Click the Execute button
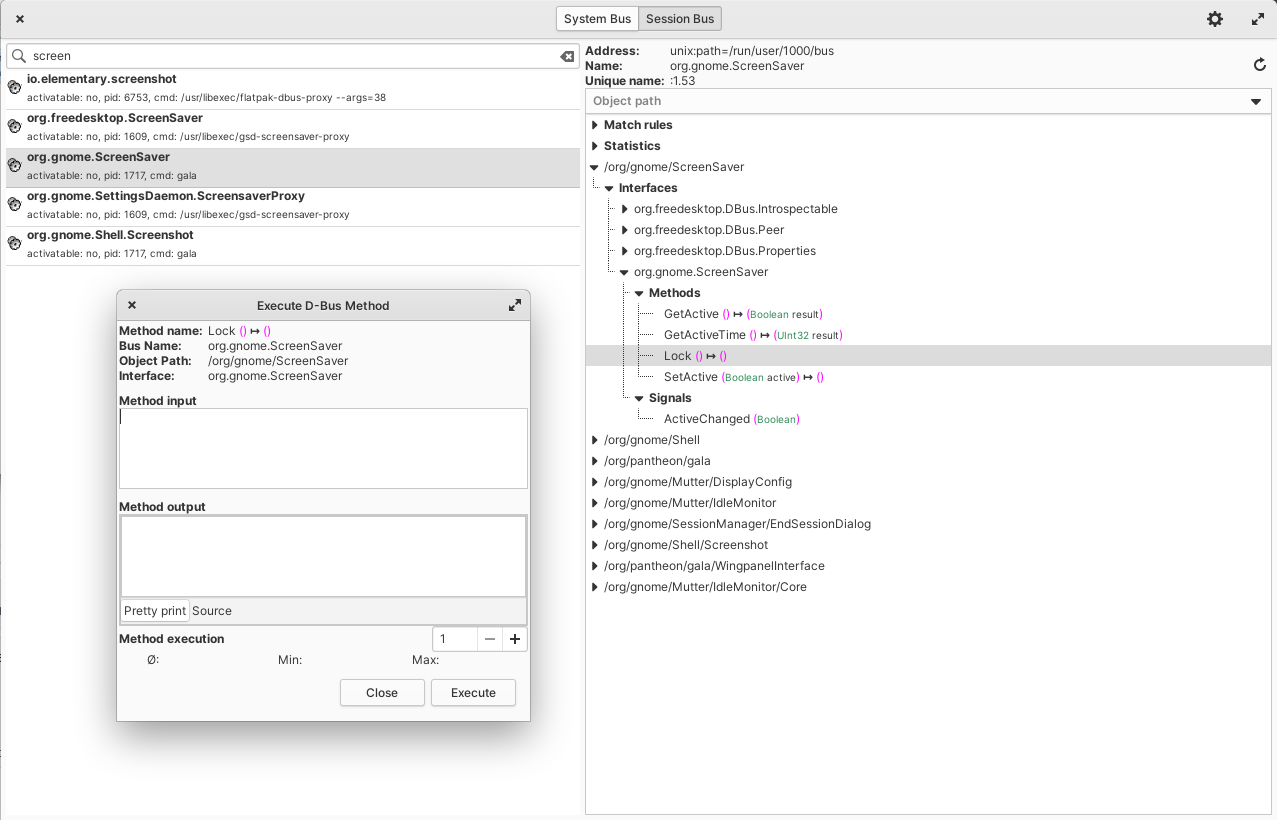This screenshot has height=820, width=1277. pyautogui.click(x=473, y=693)
